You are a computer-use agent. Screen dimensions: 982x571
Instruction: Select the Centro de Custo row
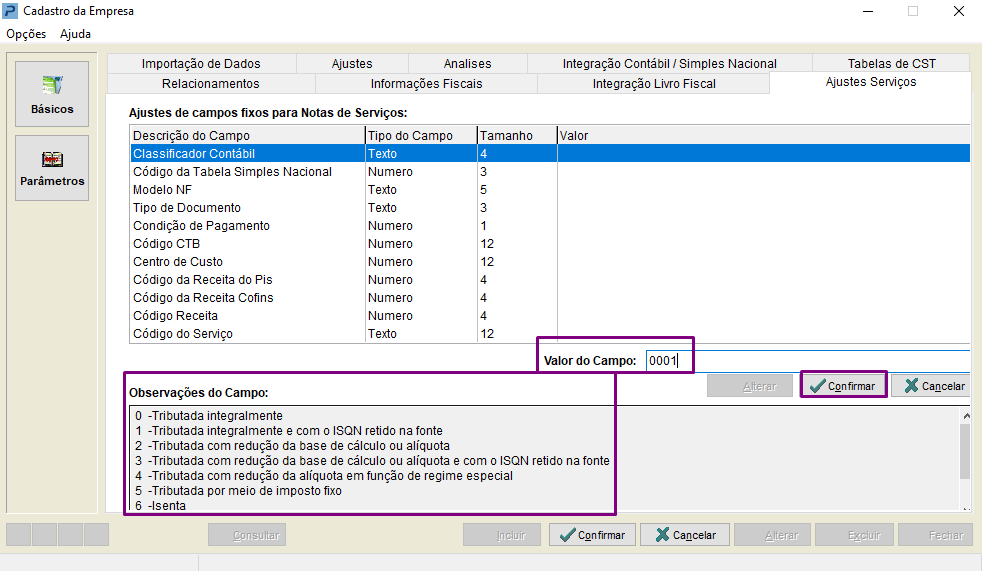[x=550, y=262]
